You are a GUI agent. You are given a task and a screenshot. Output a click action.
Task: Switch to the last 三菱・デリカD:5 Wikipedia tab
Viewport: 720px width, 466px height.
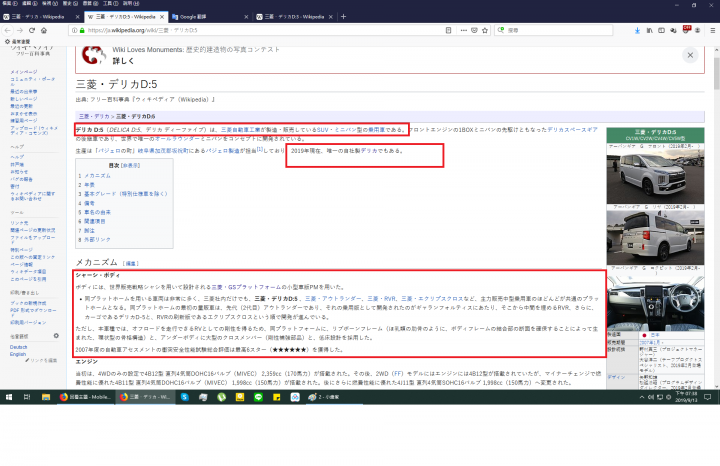pos(294,17)
